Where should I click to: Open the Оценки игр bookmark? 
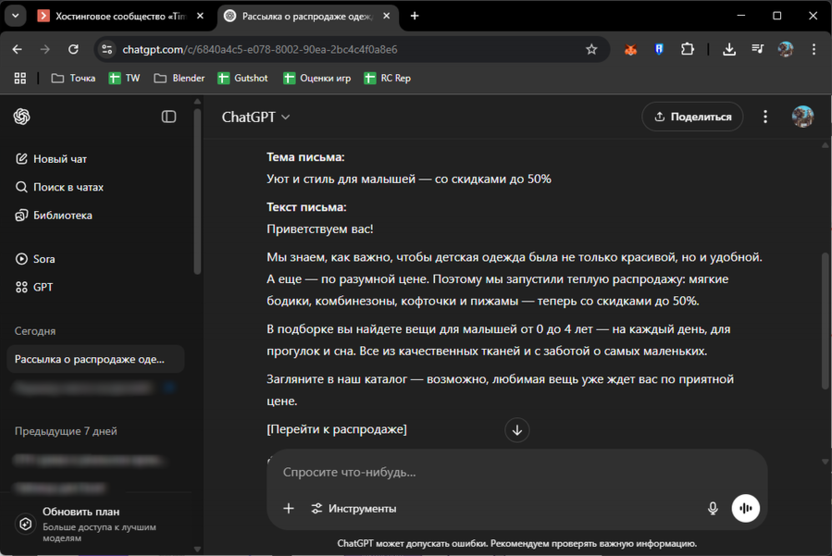pyautogui.click(x=317, y=78)
